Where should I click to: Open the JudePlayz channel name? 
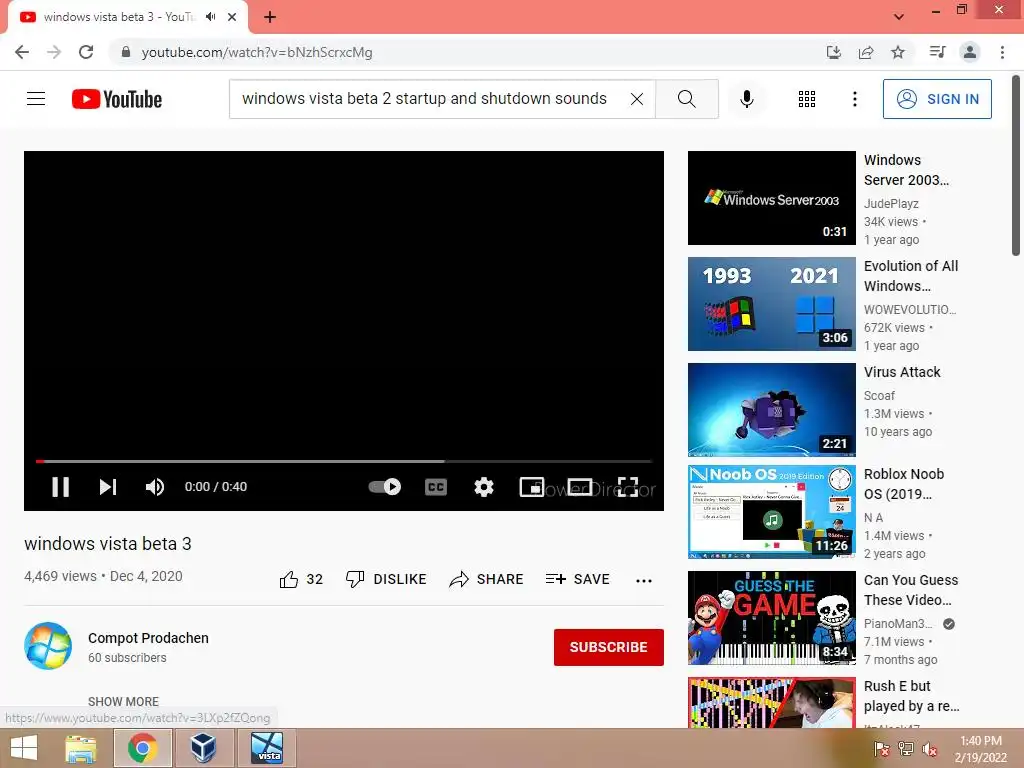pyautogui.click(x=891, y=204)
